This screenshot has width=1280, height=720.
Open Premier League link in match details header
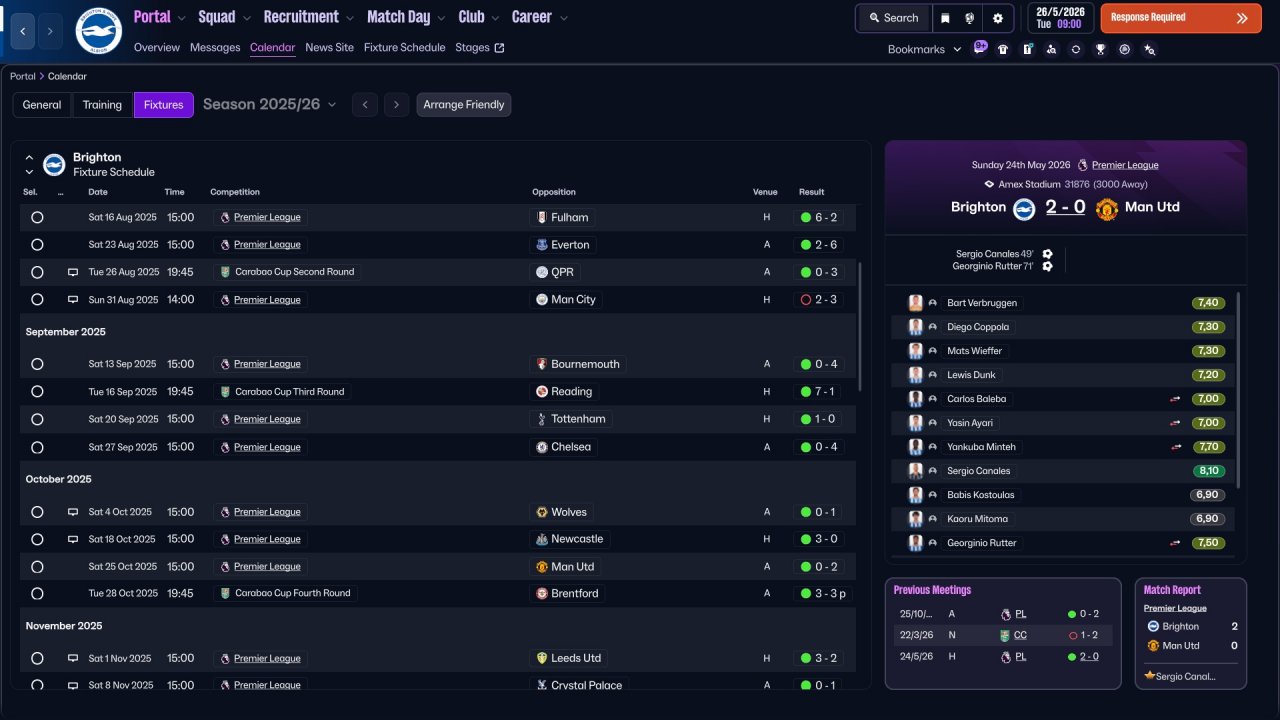pos(1125,165)
